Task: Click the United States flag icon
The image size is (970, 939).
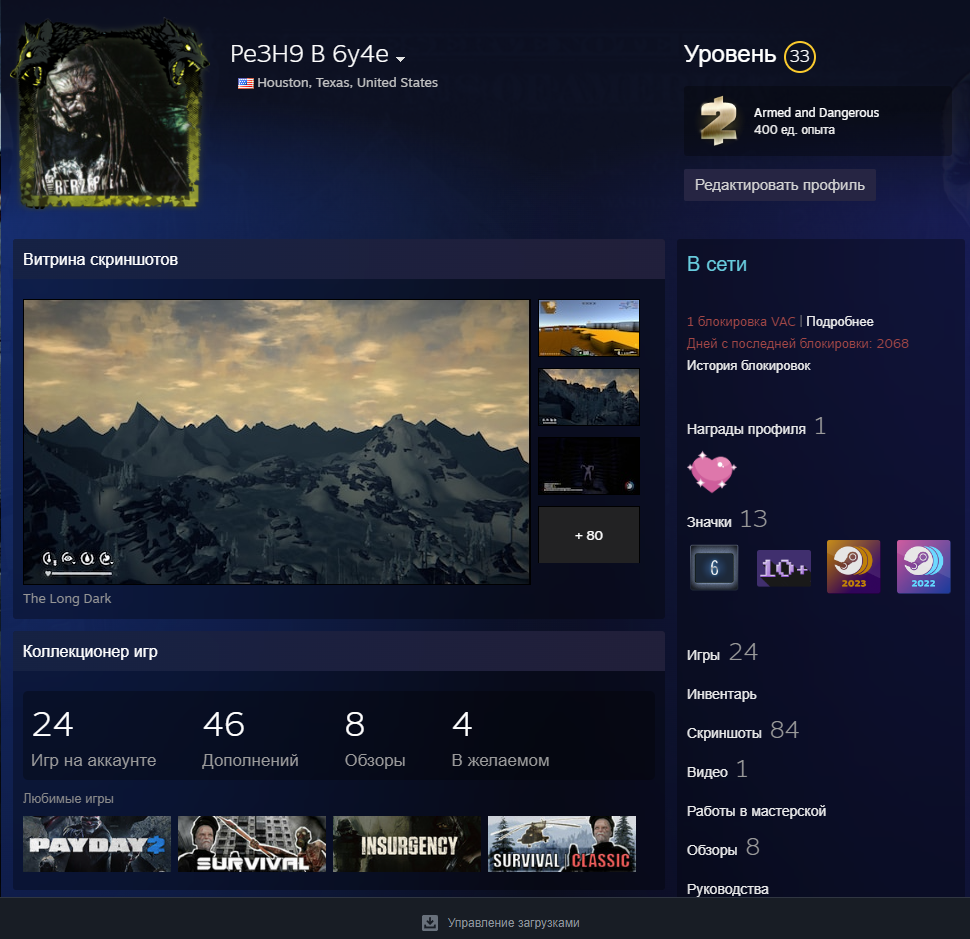Action: (x=246, y=84)
